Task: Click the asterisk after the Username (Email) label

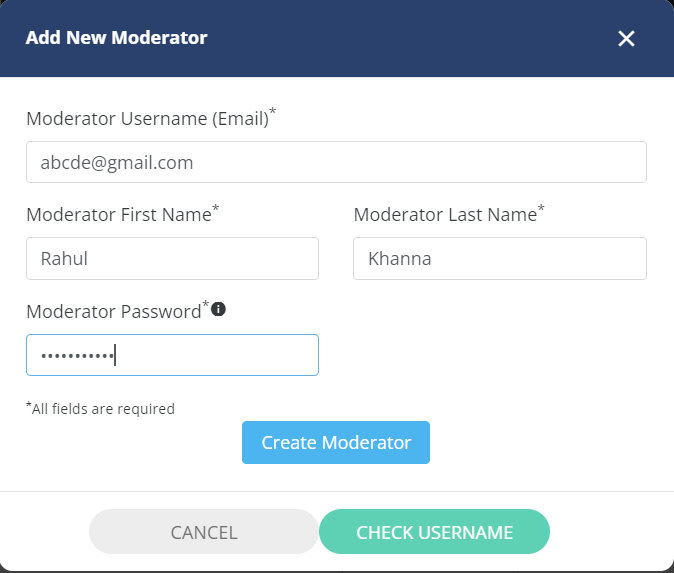Action: pyautogui.click(x=273, y=111)
